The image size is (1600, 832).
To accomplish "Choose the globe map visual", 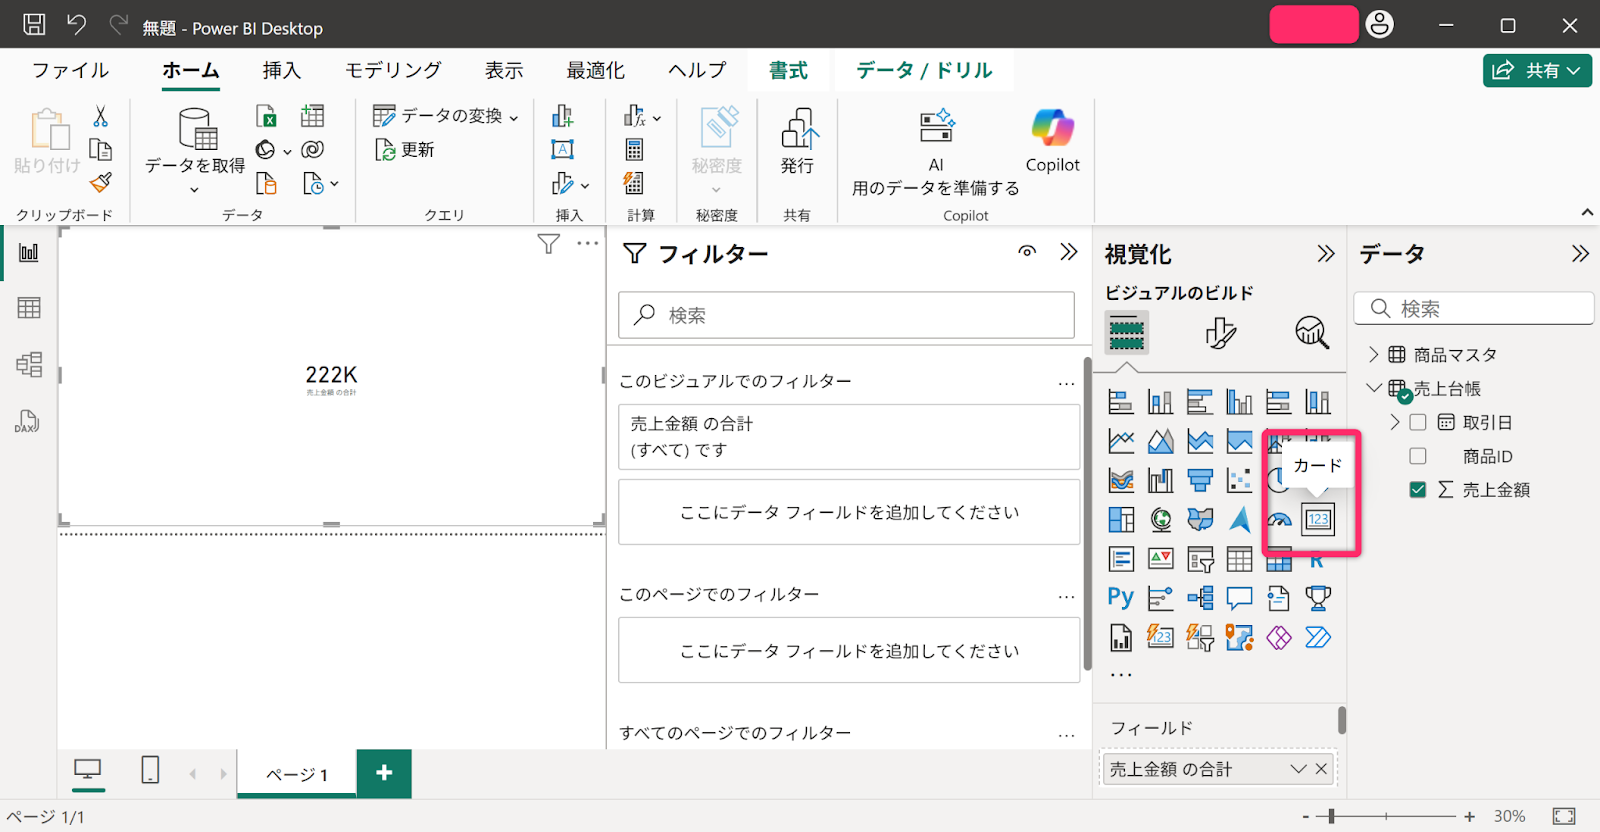I will pyautogui.click(x=1160, y=519).
